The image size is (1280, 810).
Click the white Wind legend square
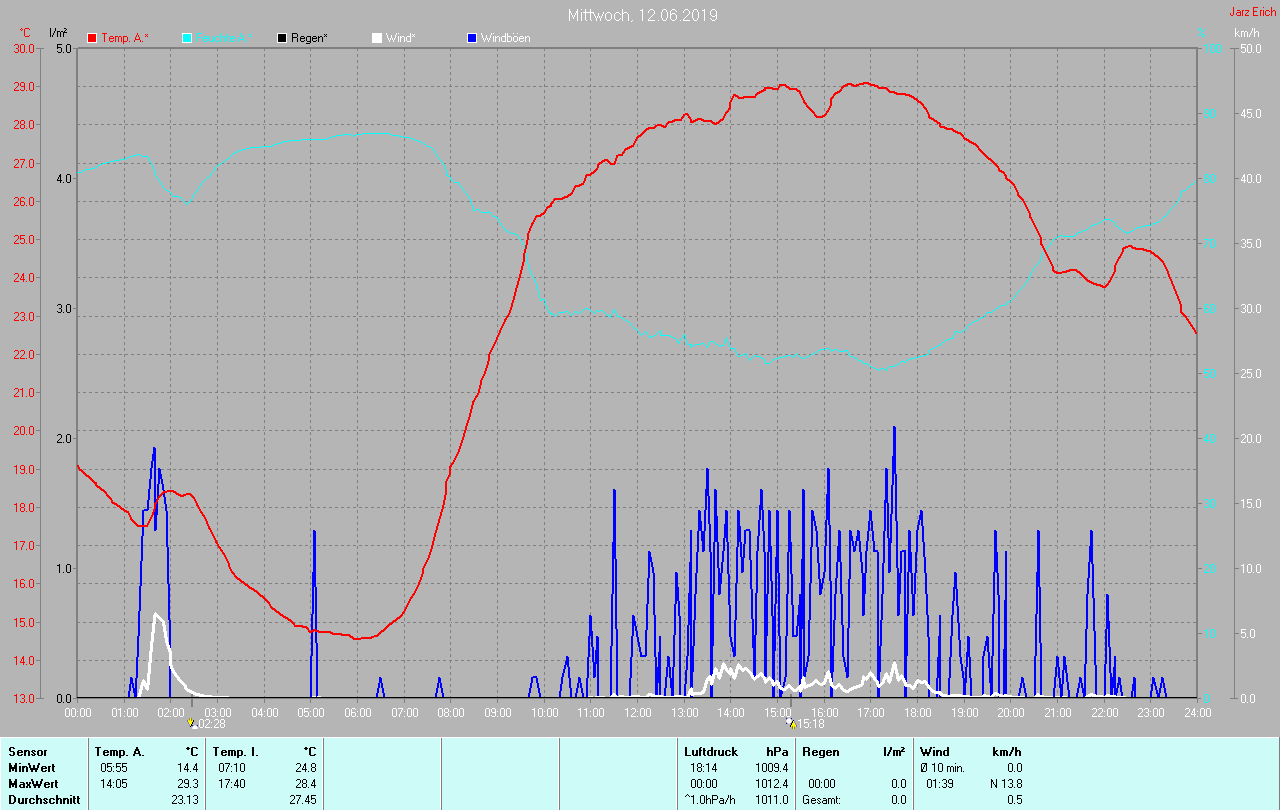pos(377,38)
